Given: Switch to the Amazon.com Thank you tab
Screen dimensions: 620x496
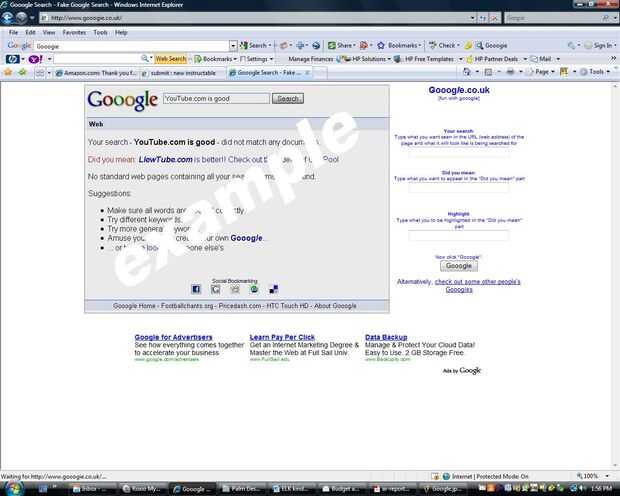Looking at the screenshot, I should point(96,73).
